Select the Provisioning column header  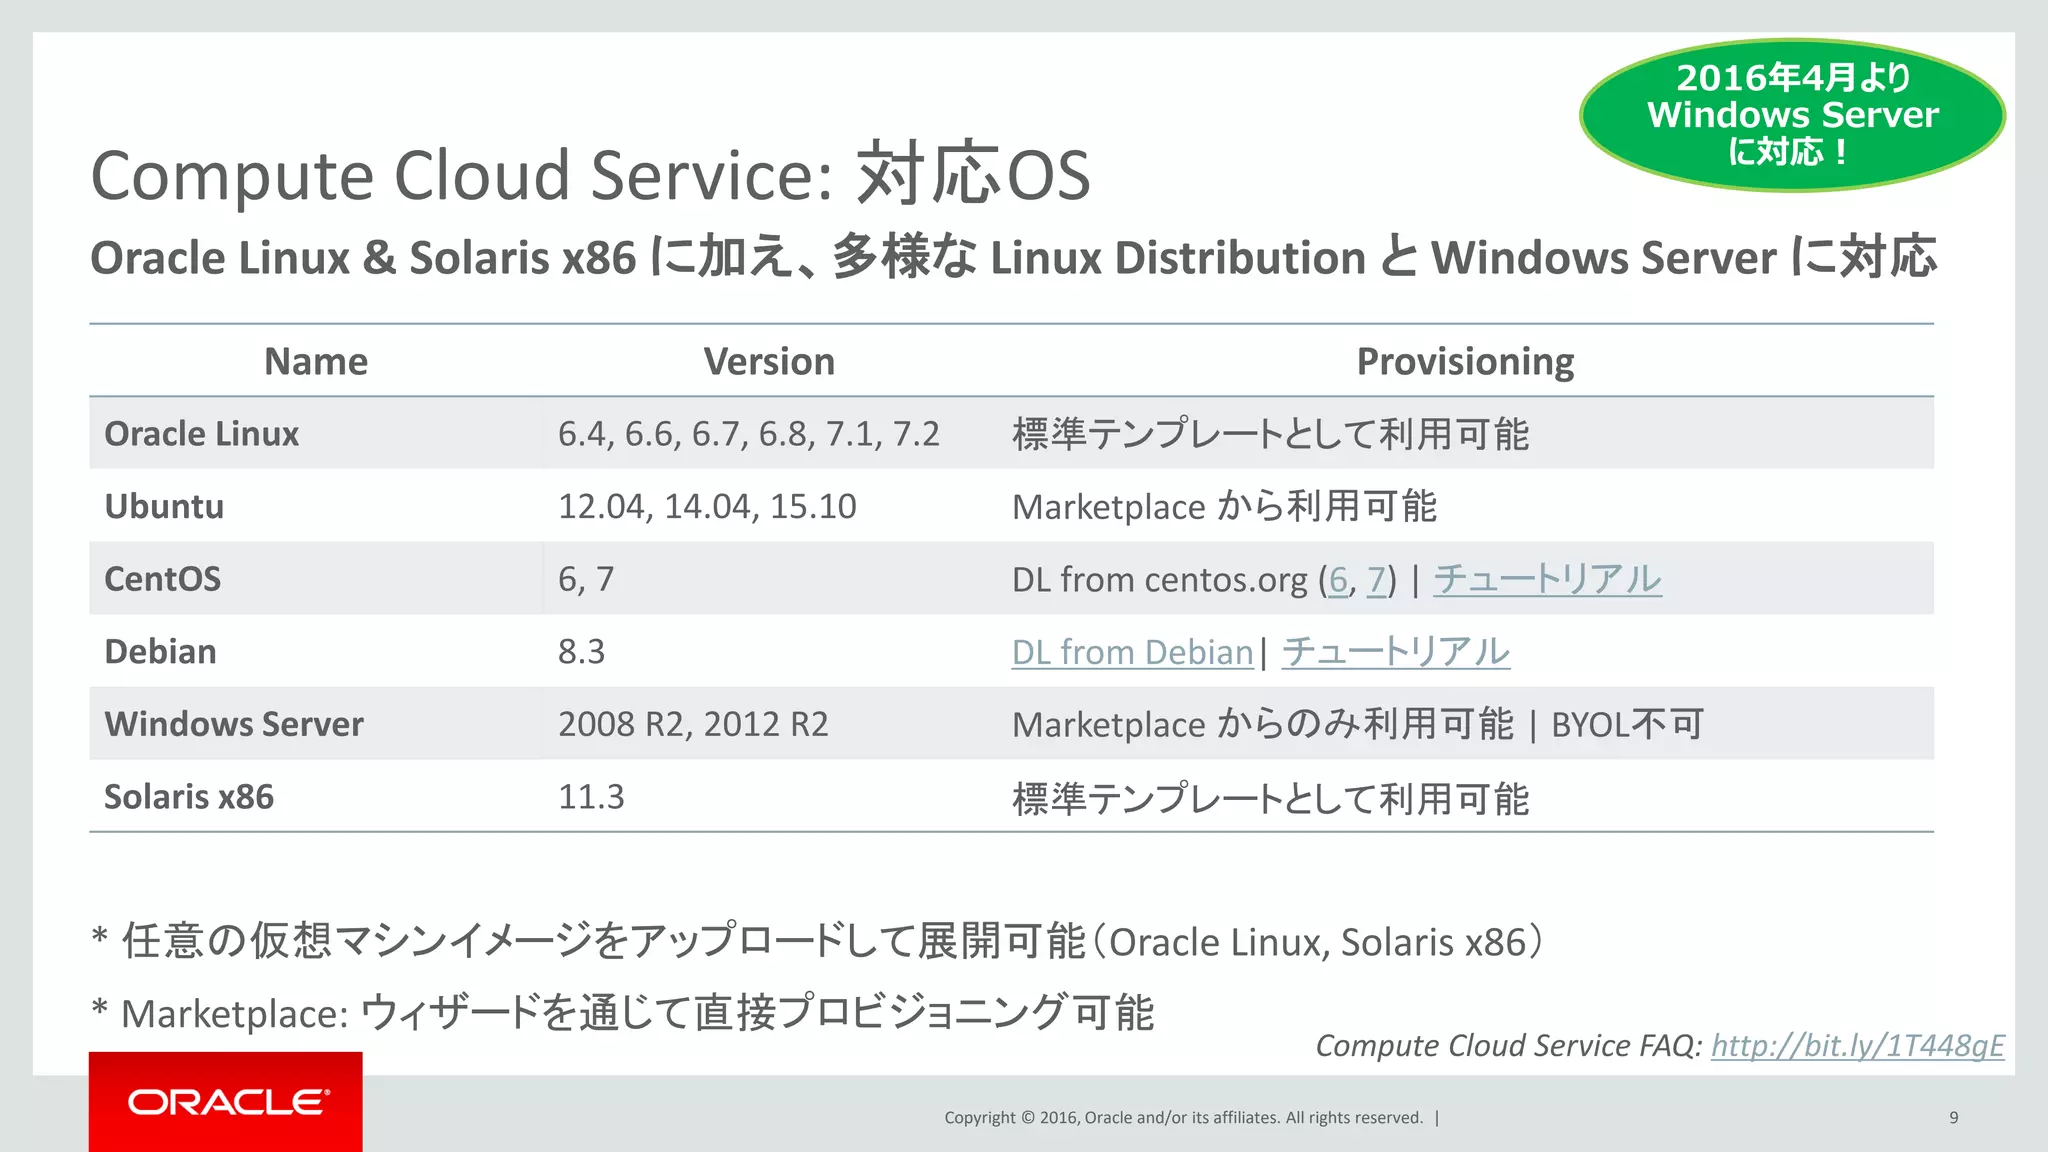[x=1465, y=362]
